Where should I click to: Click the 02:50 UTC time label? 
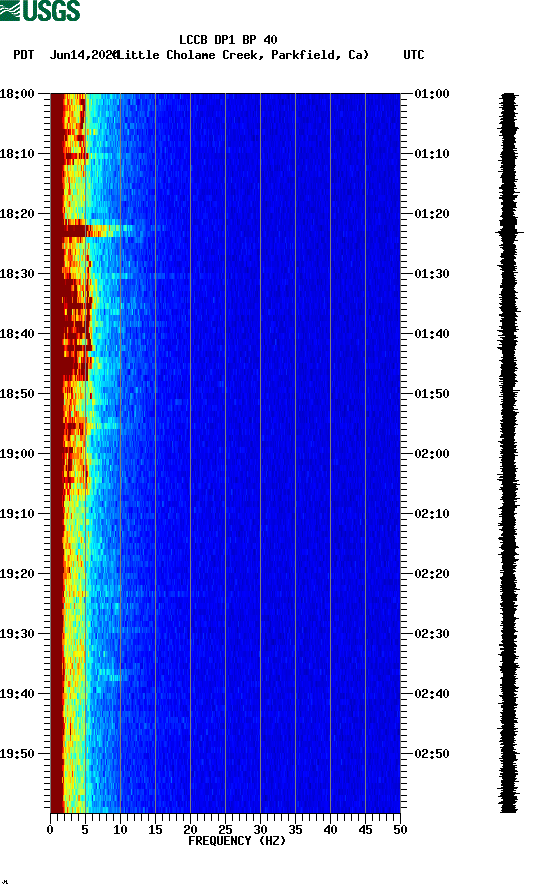click(432, 753)
